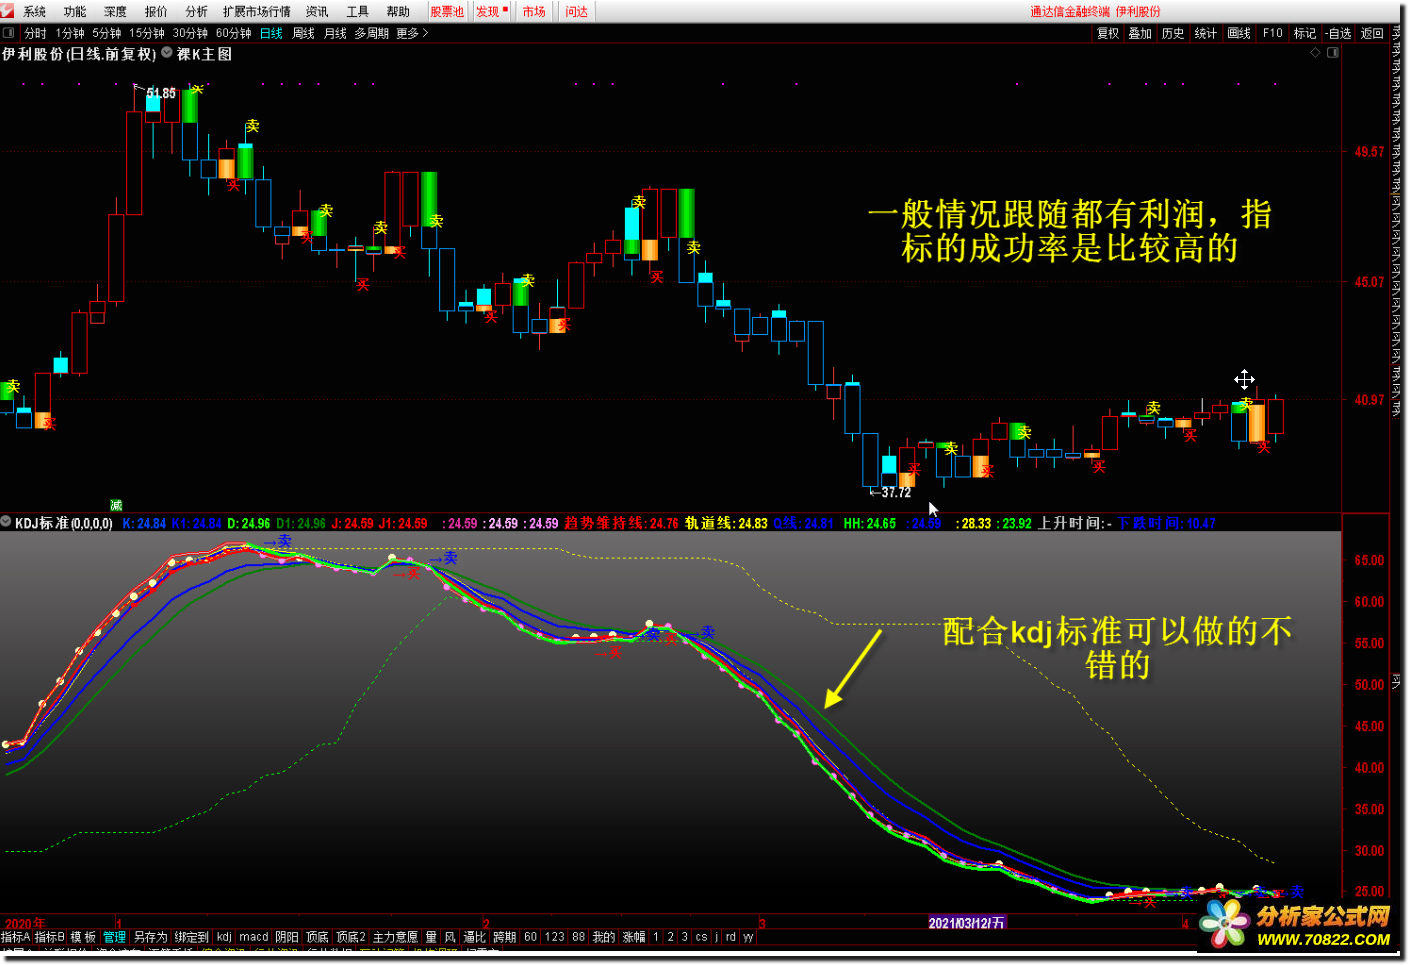Click the -自选 button
This screenshot has width=1410, height=965.
click(1339, 33)
